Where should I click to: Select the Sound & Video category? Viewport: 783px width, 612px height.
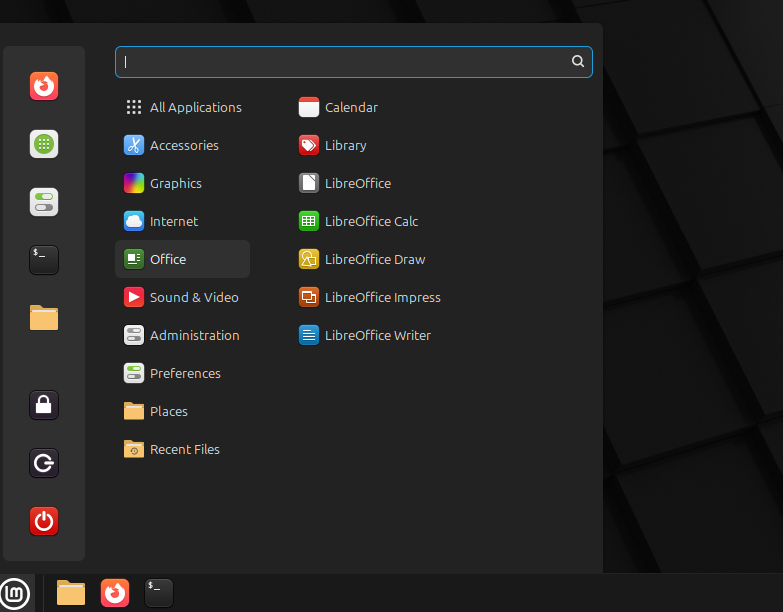183,297
